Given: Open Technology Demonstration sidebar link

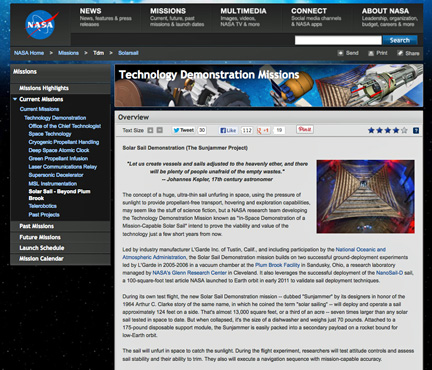Looking at the screenshot, I should point(55,118).
